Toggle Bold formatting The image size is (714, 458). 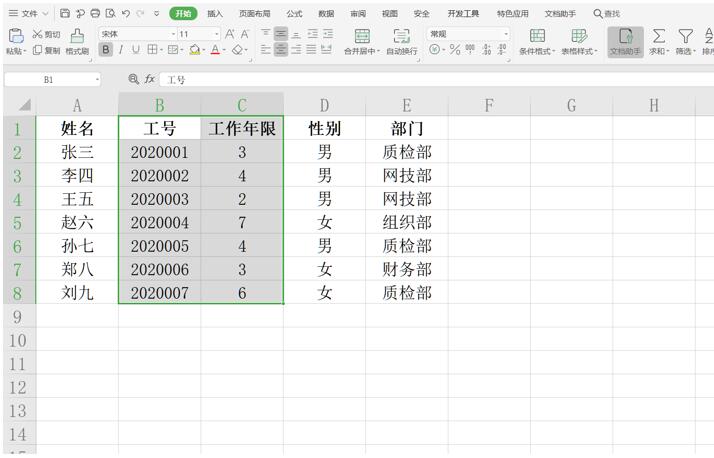pos(106,49)
